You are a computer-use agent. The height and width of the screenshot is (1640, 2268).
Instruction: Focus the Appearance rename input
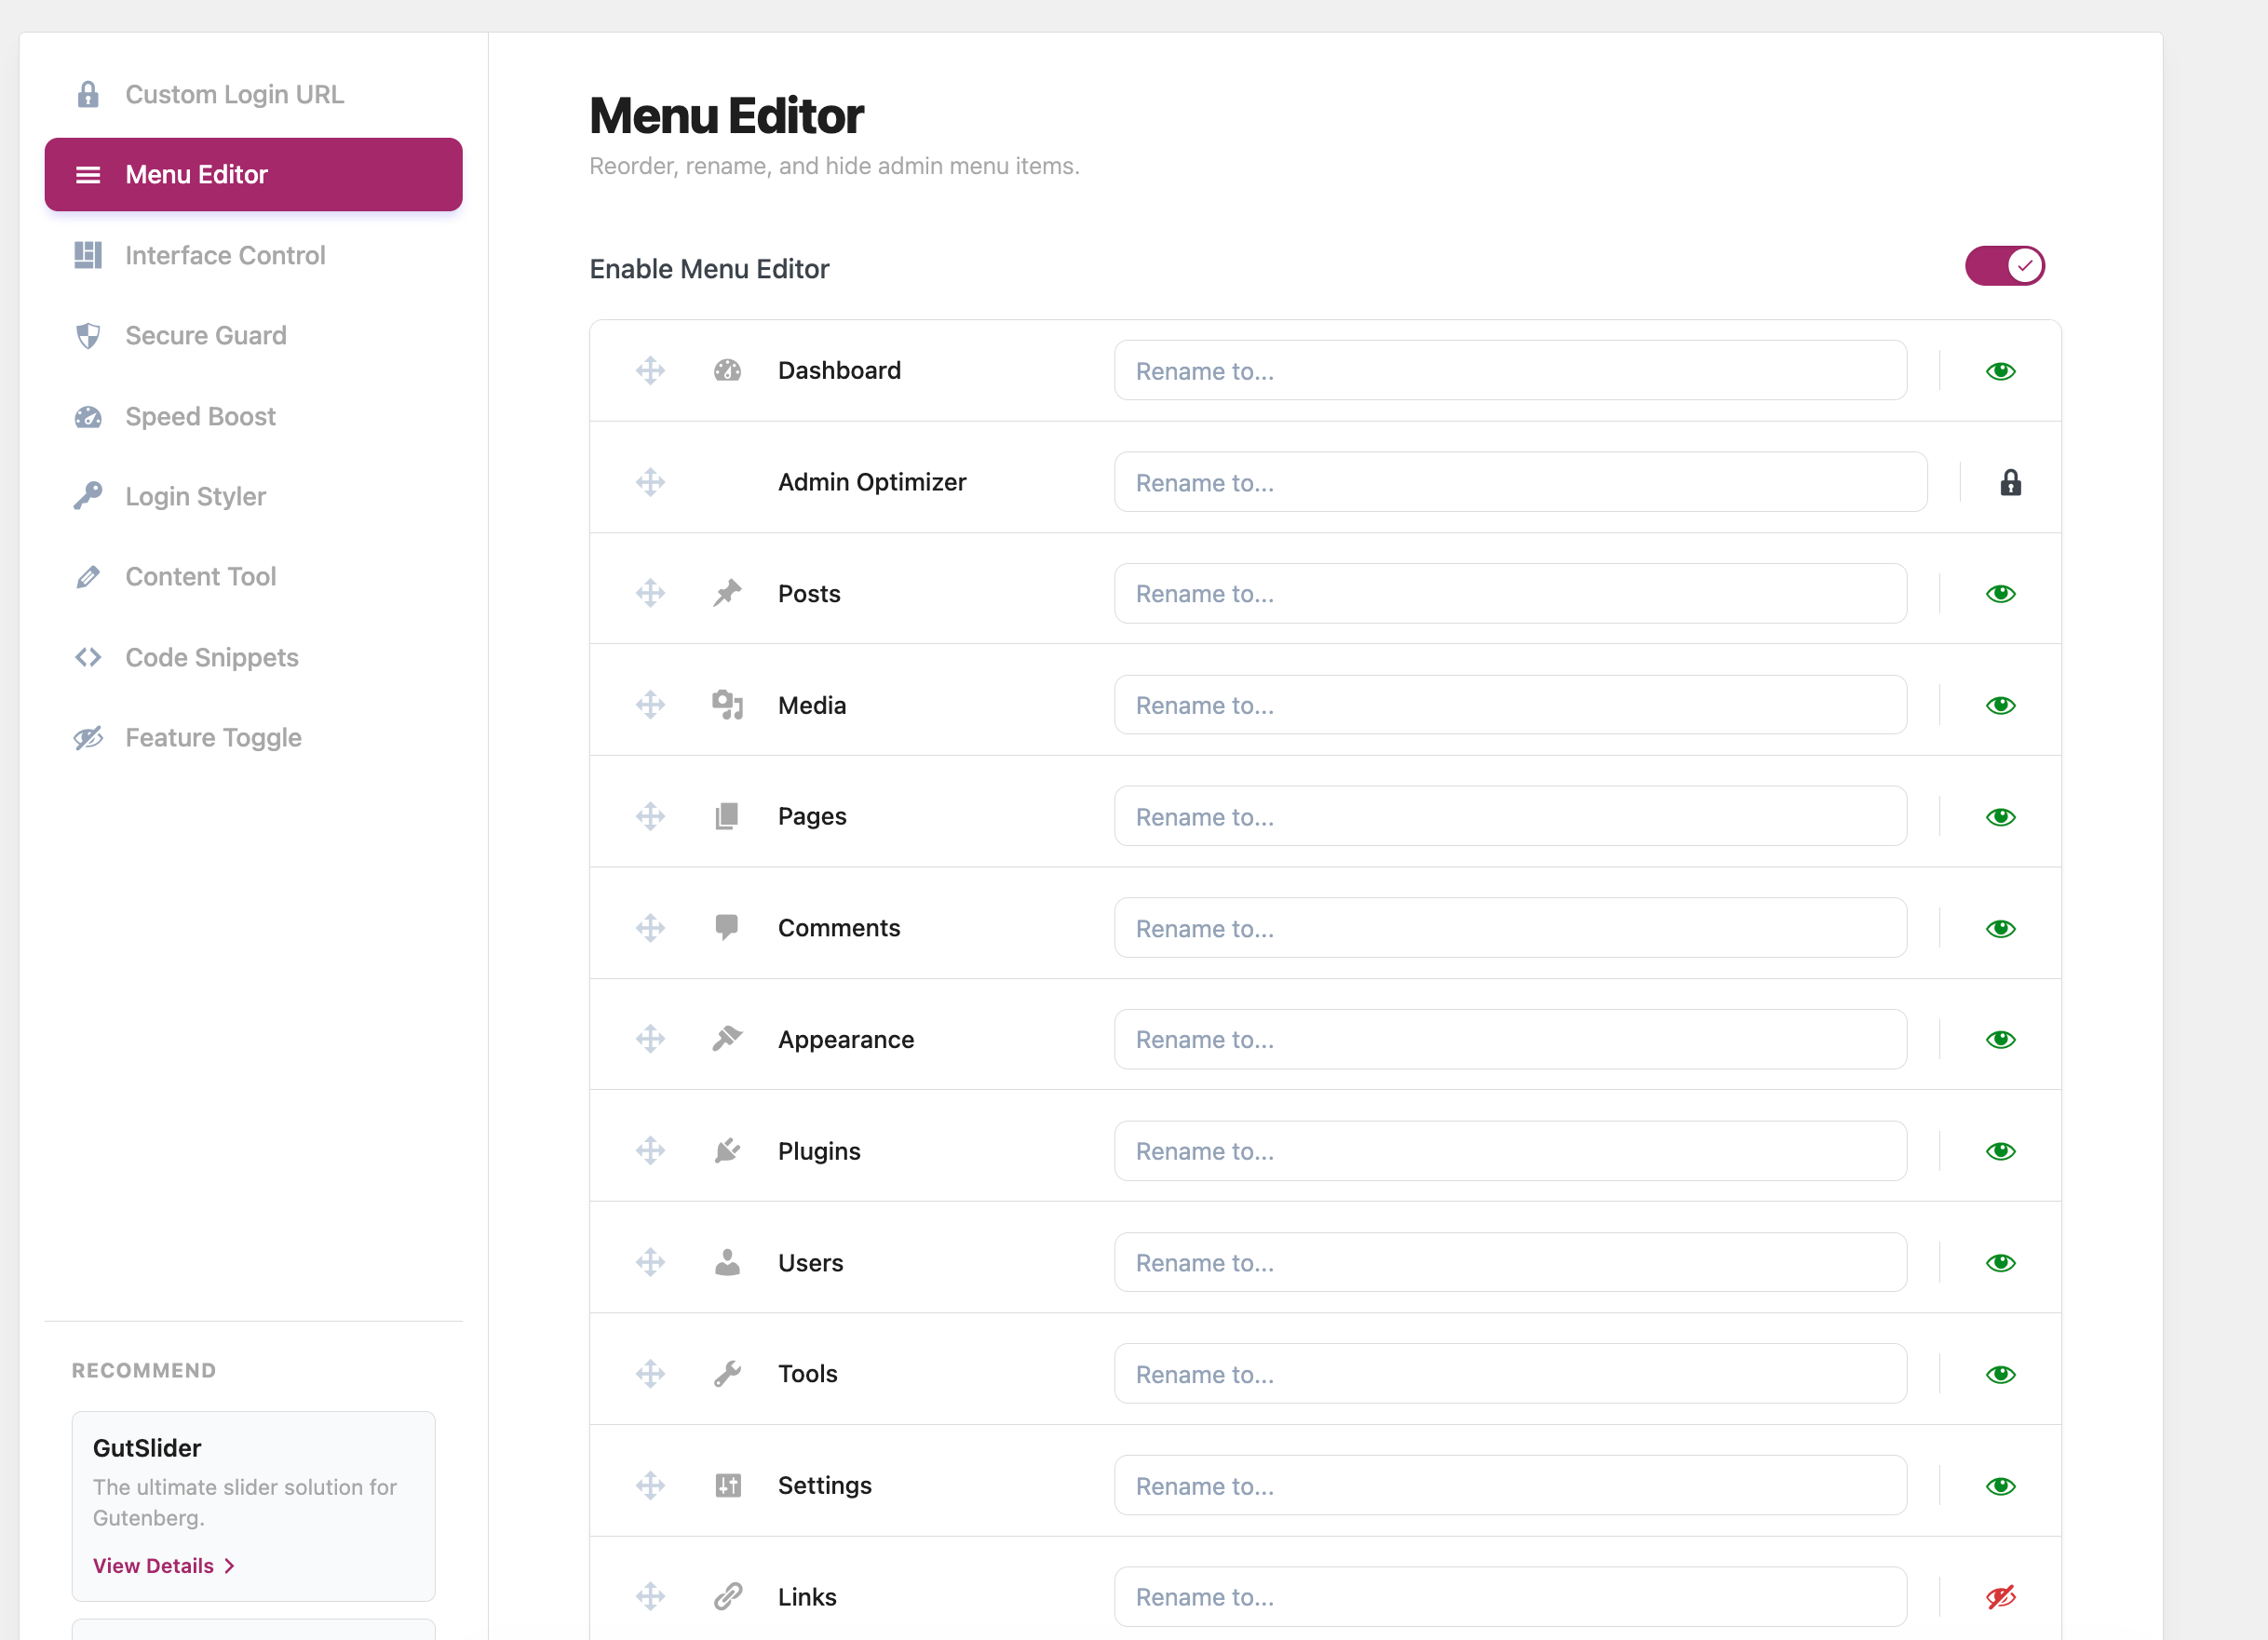click(1510, 1040)
